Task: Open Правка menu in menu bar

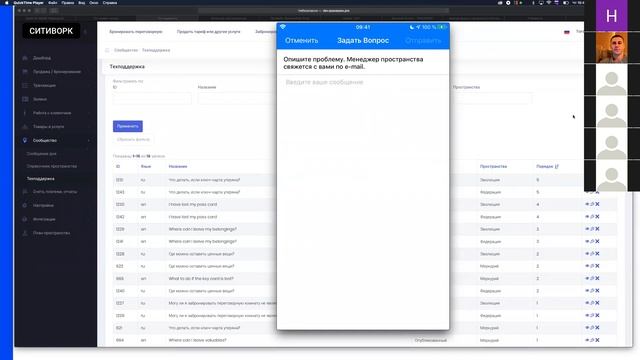Action: click(x=68, y=3)
